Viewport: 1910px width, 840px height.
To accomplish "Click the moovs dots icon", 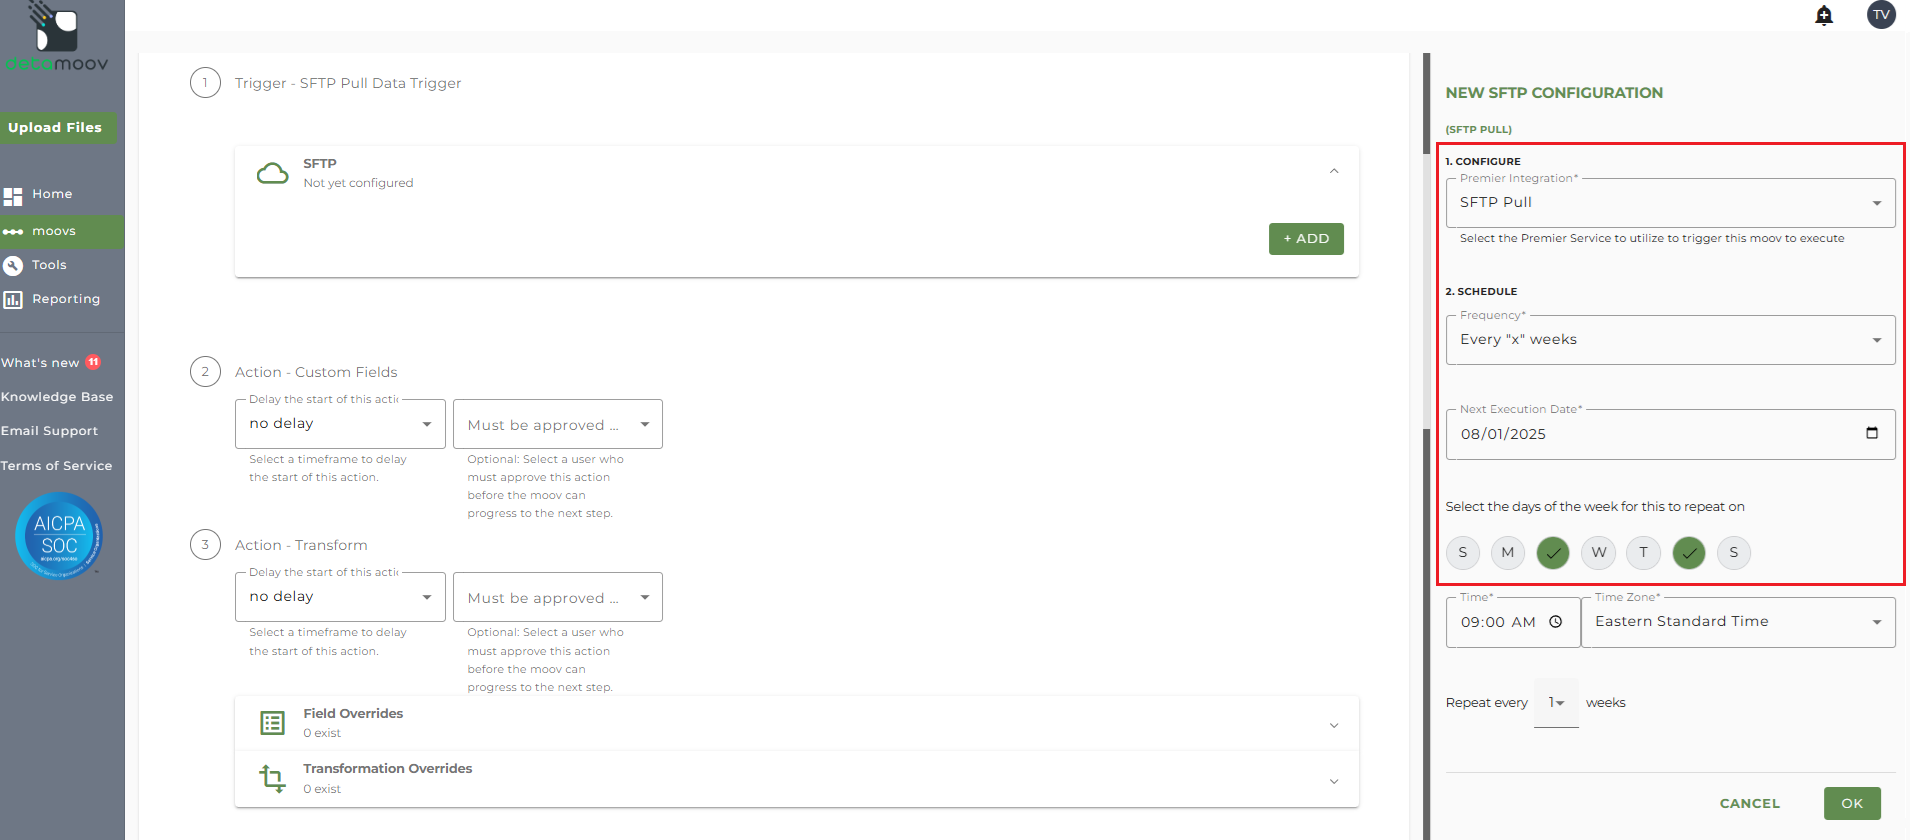I will tap(13, 232).
